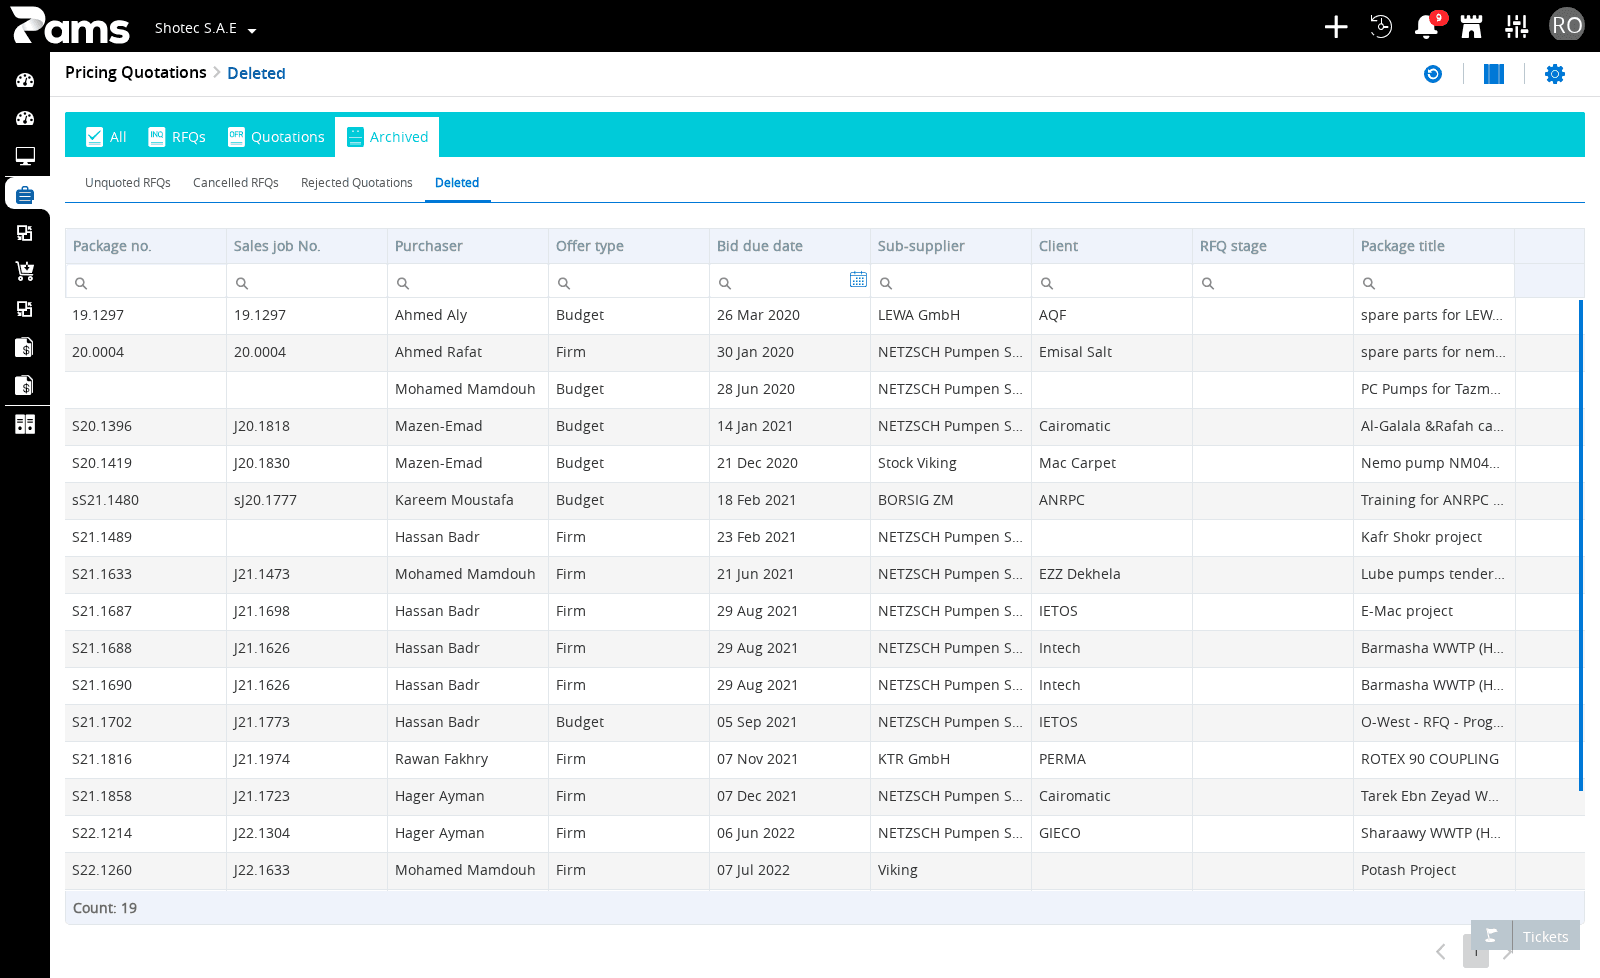Open the blue column chooser icon

point(1494,74)
